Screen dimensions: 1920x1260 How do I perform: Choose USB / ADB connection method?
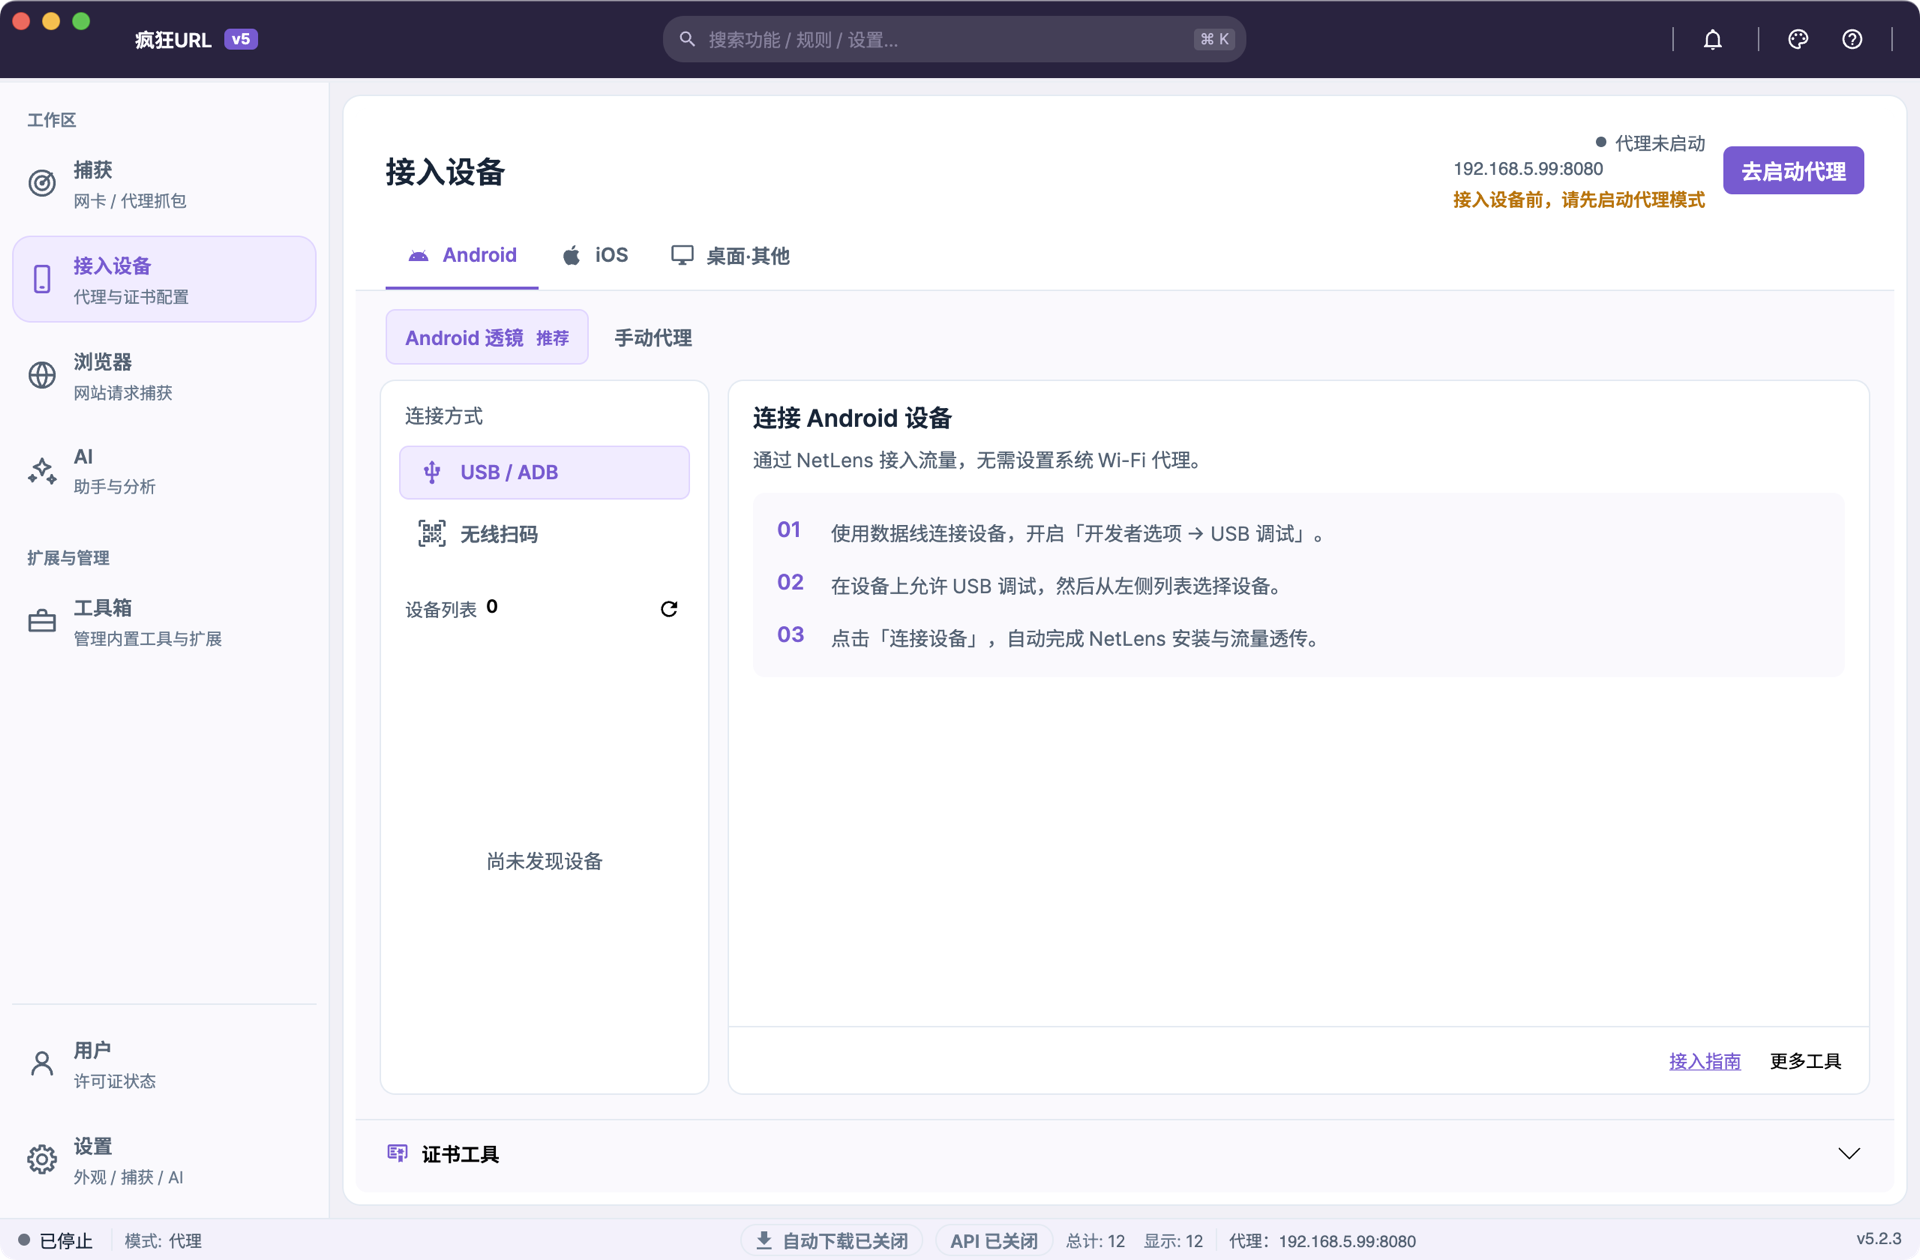(x=544, y=472)
